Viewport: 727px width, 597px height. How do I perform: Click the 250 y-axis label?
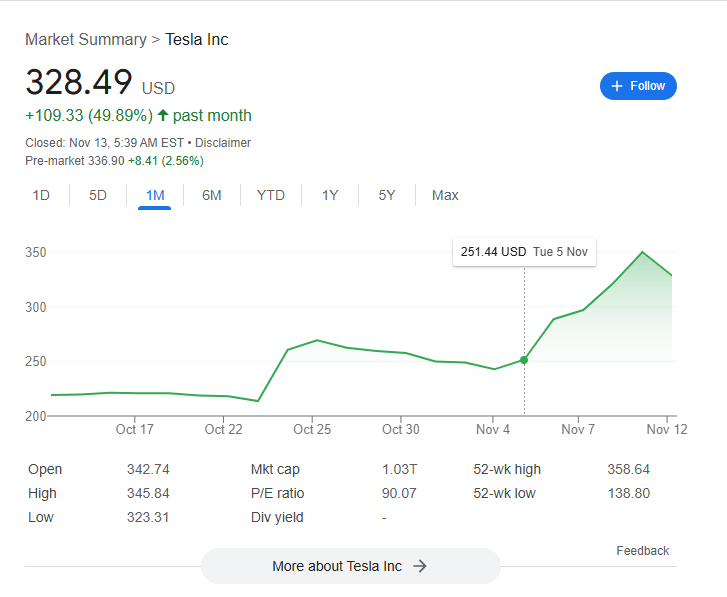[x=36, y=362]
